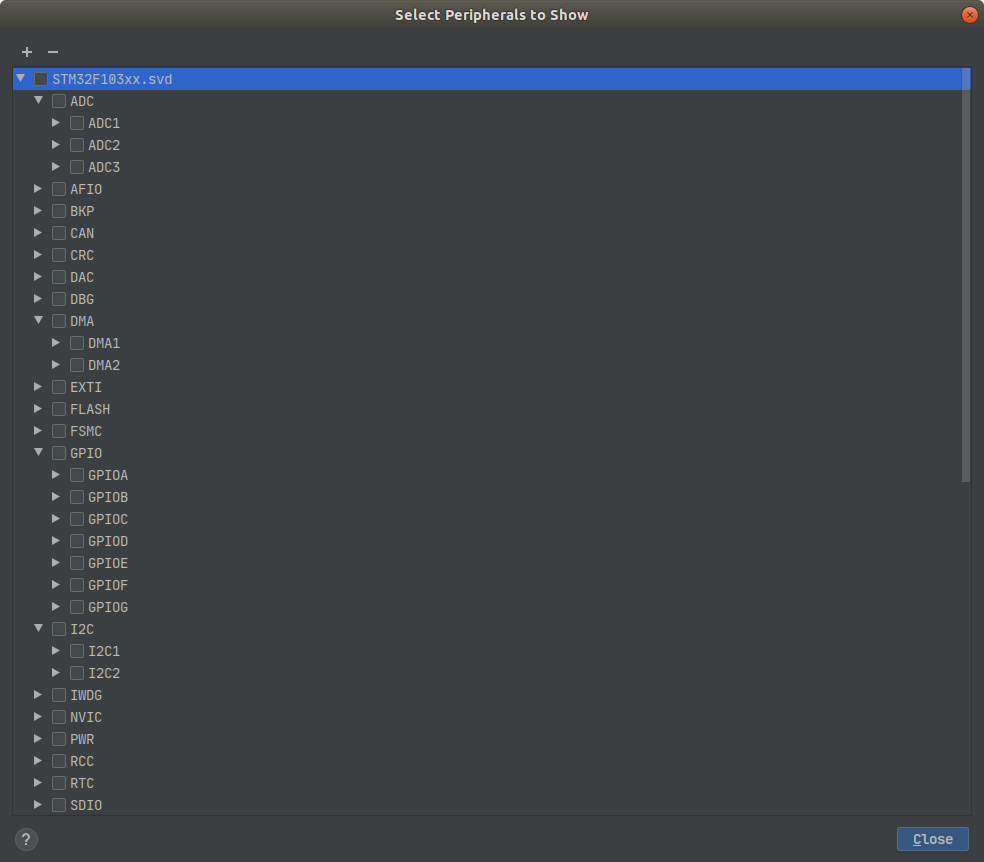Select the EXTI row label
984x862 pixels.
(86, 387)
